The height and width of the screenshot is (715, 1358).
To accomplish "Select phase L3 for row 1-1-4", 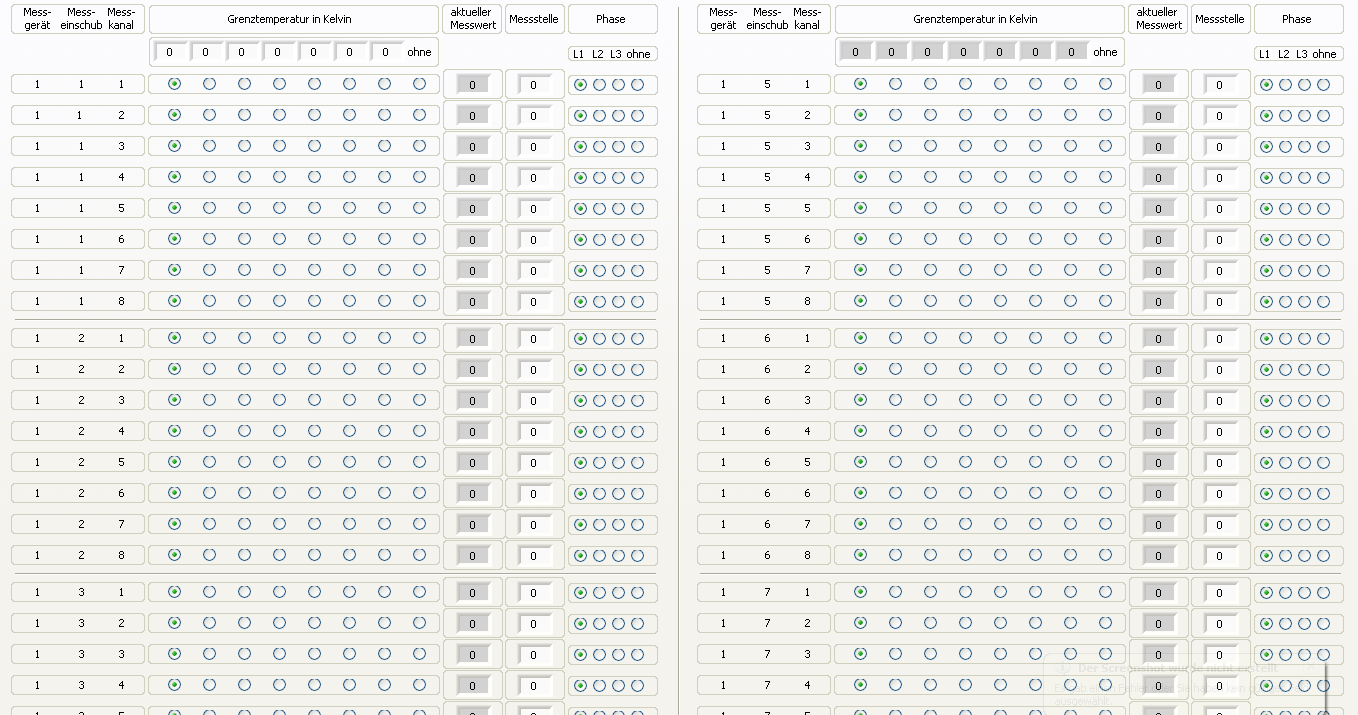I will point(618,178).
